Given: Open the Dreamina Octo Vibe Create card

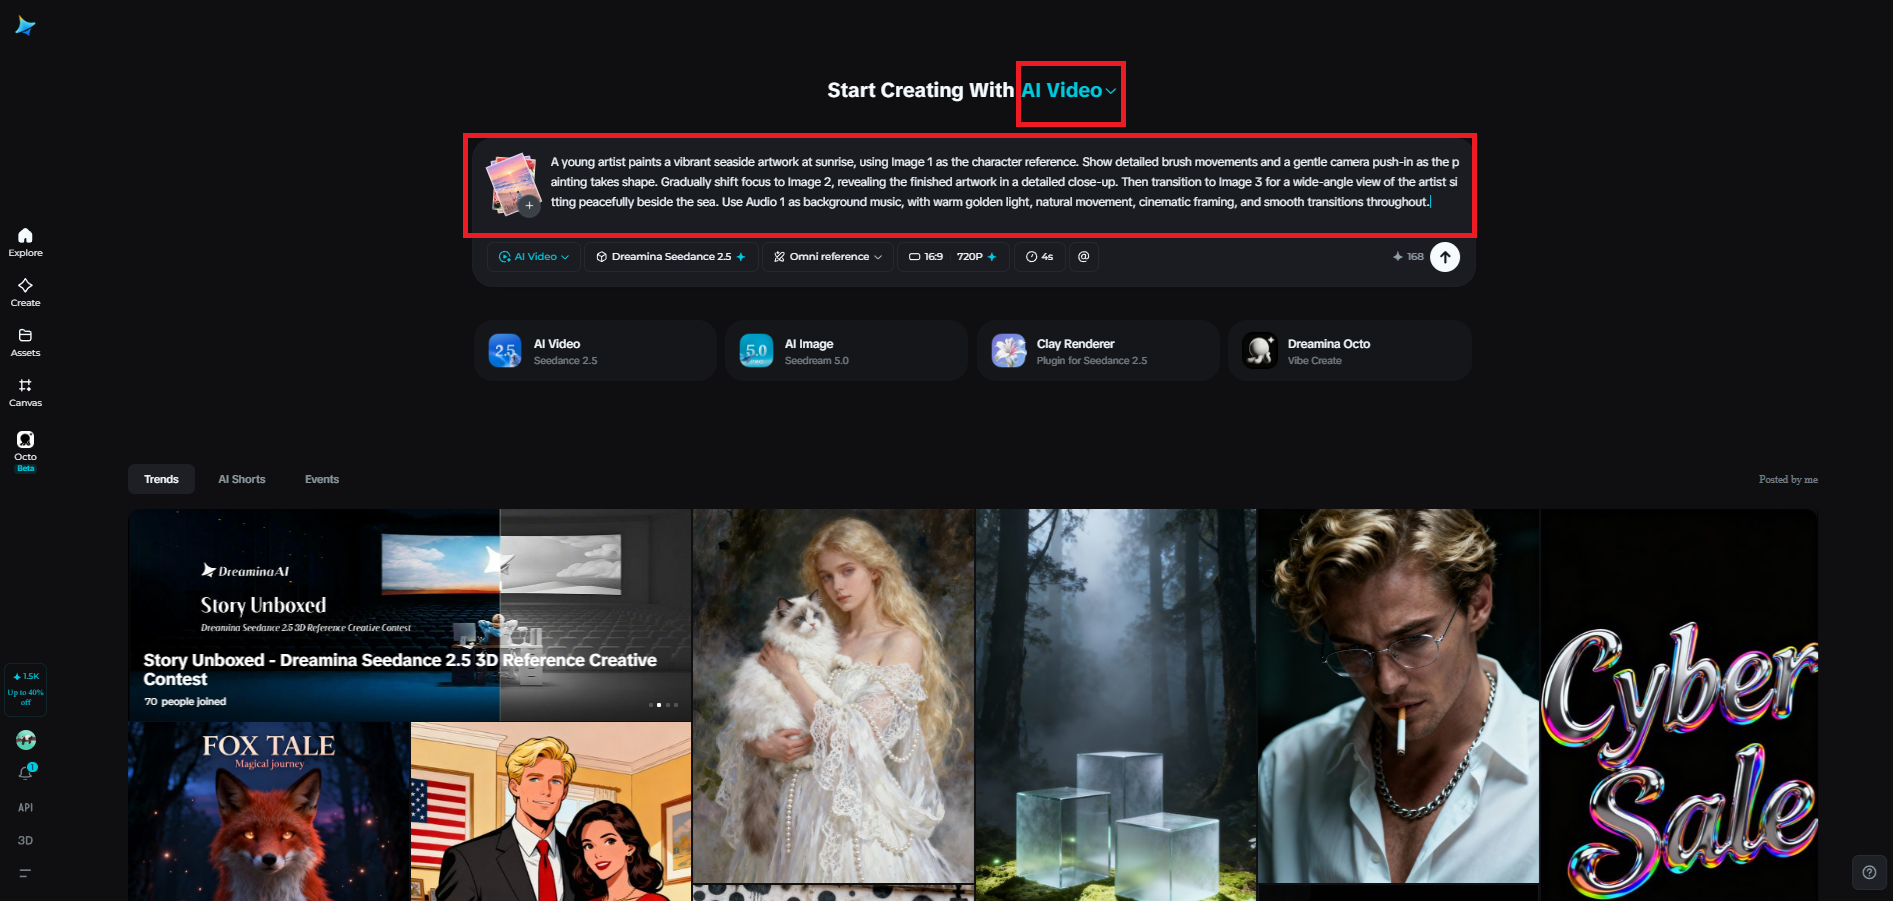Looking at the screenshot, I should tap(1350, 351).
